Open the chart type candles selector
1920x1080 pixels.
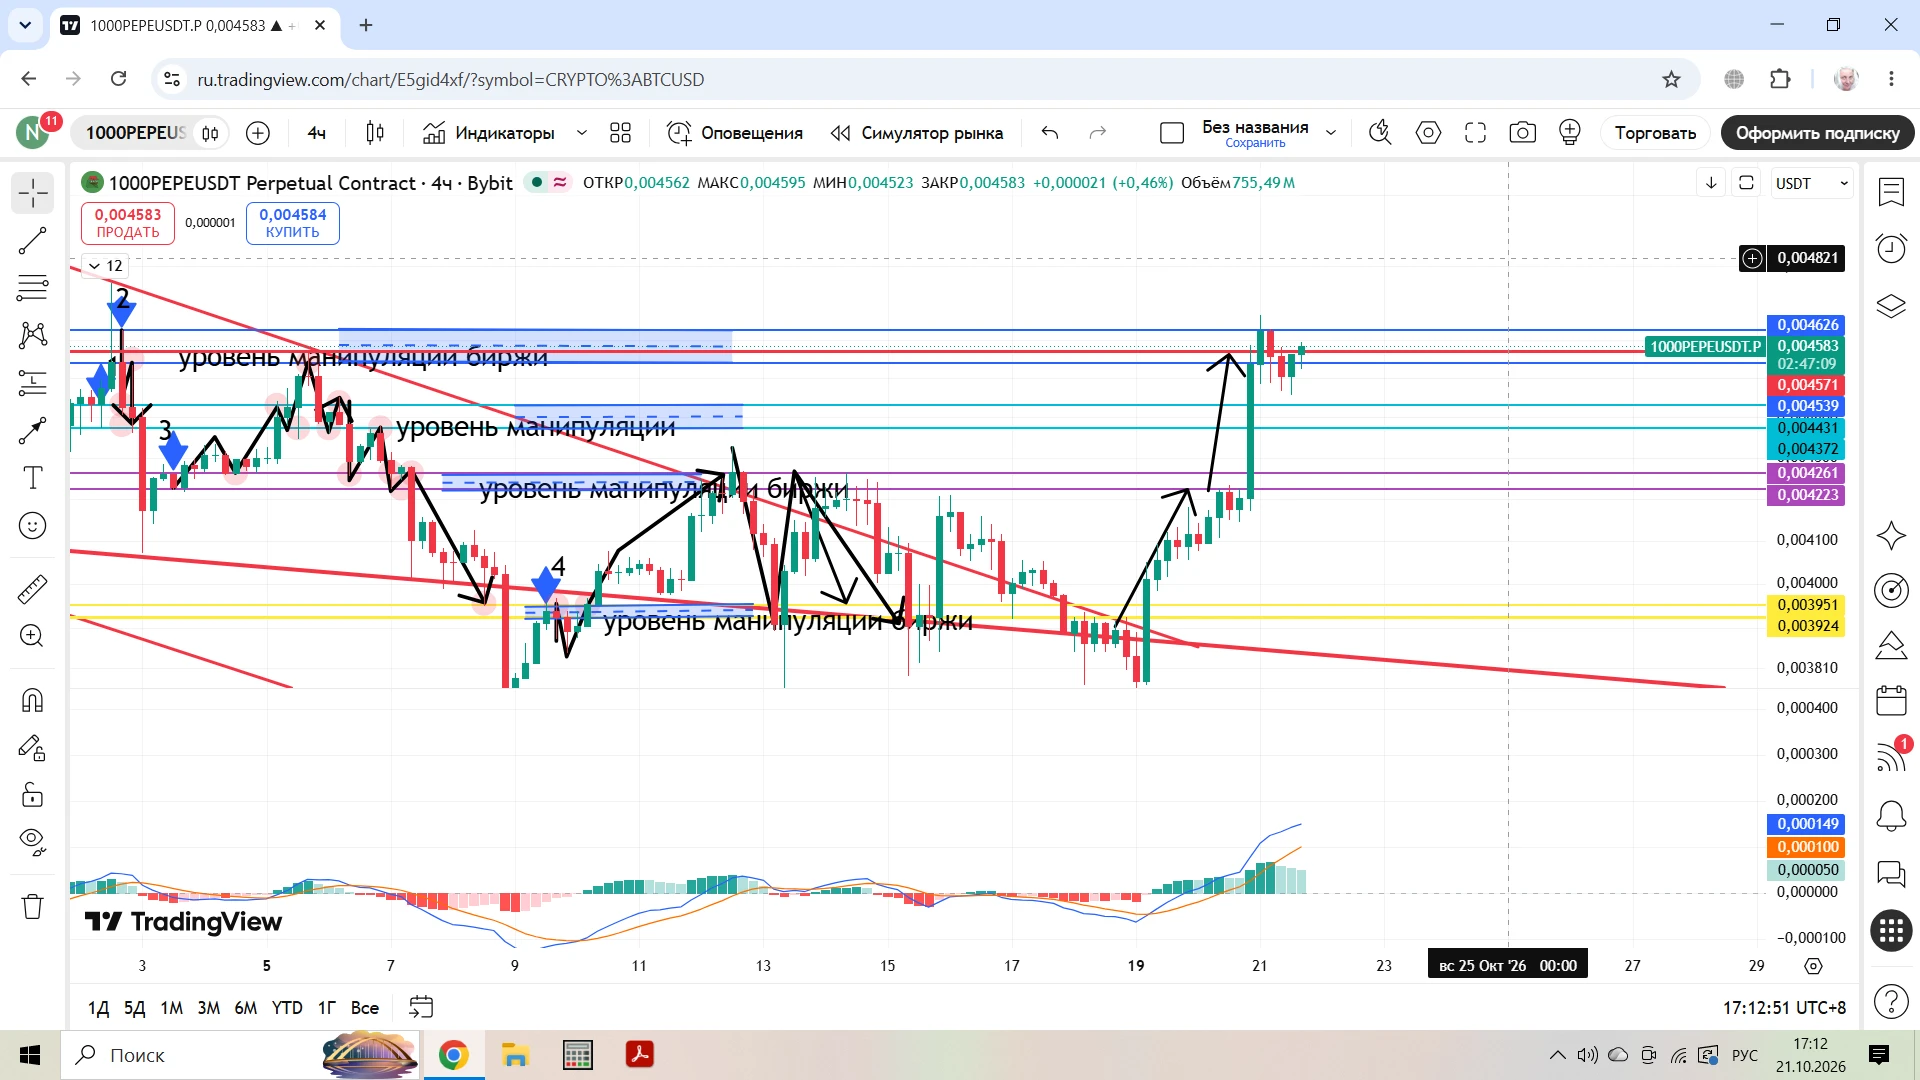[x=375, y=133]
